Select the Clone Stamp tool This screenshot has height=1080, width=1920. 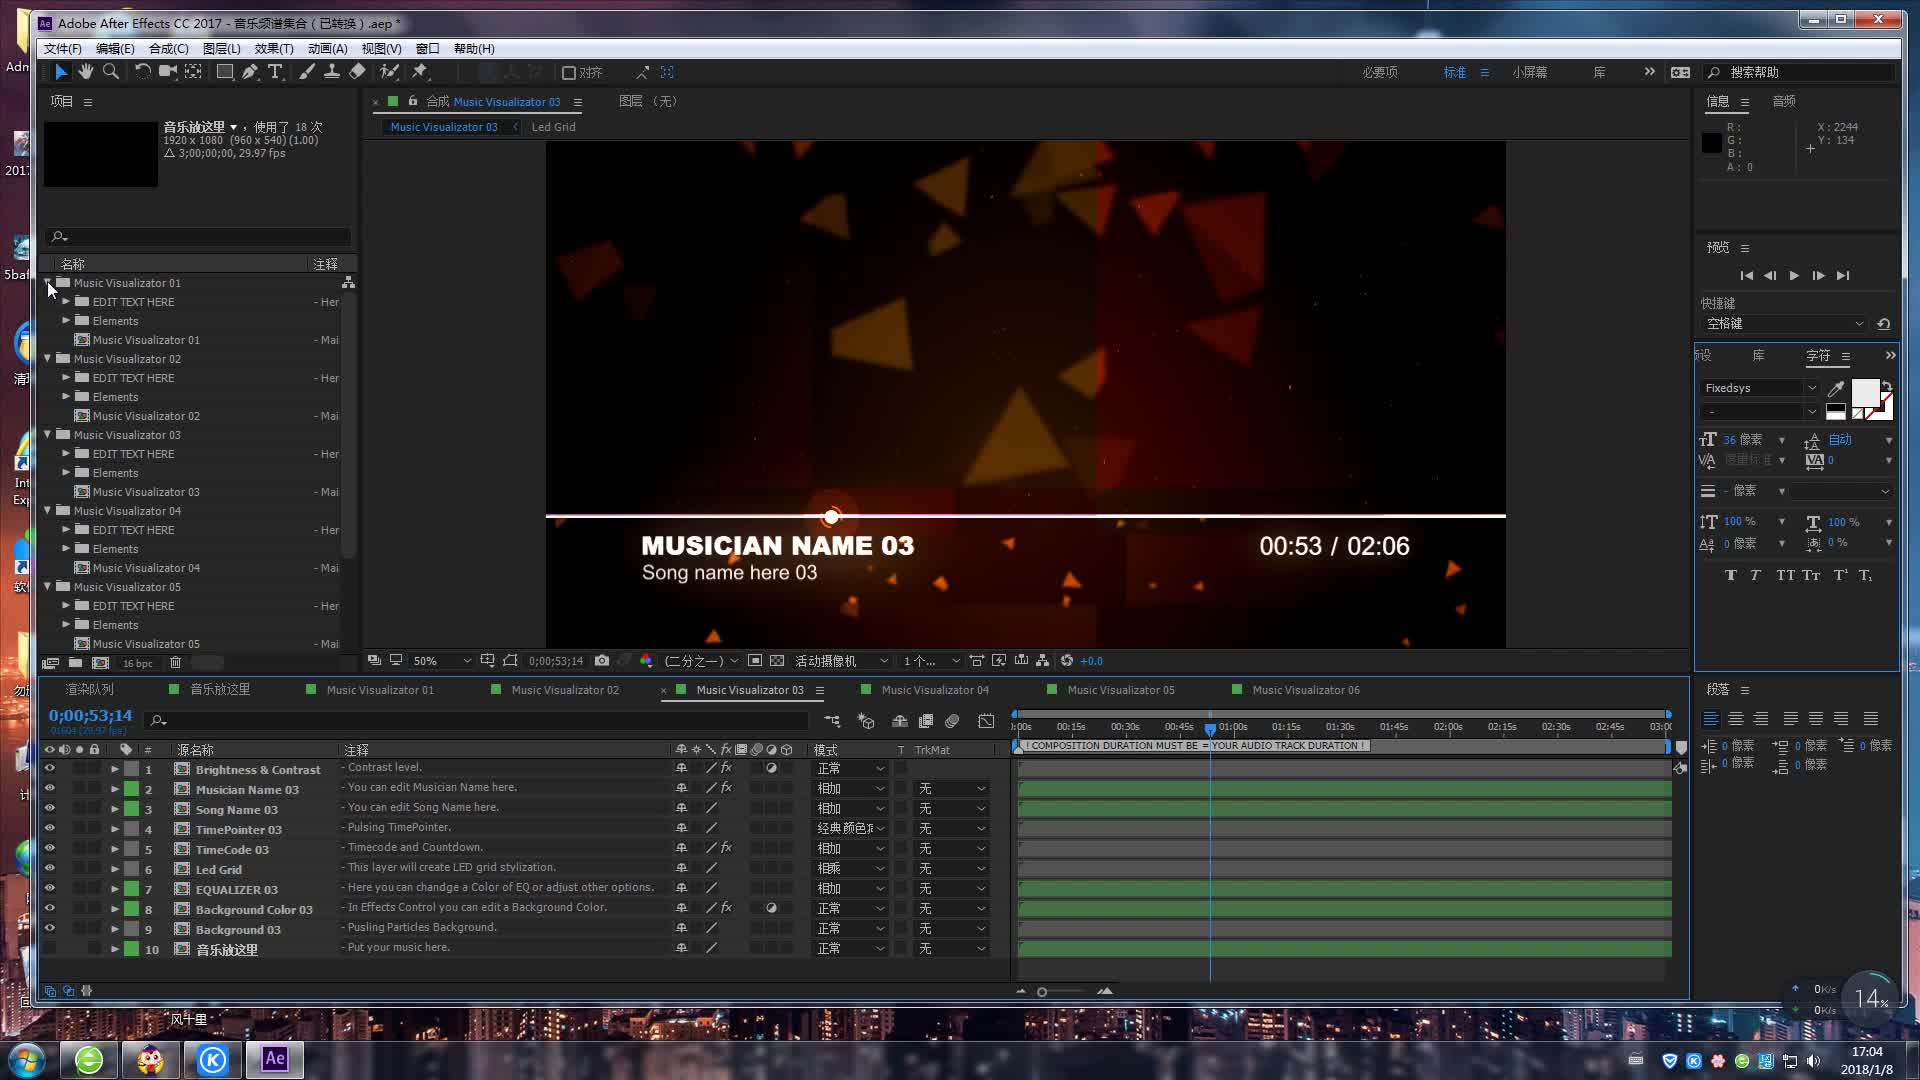point(332,72)
